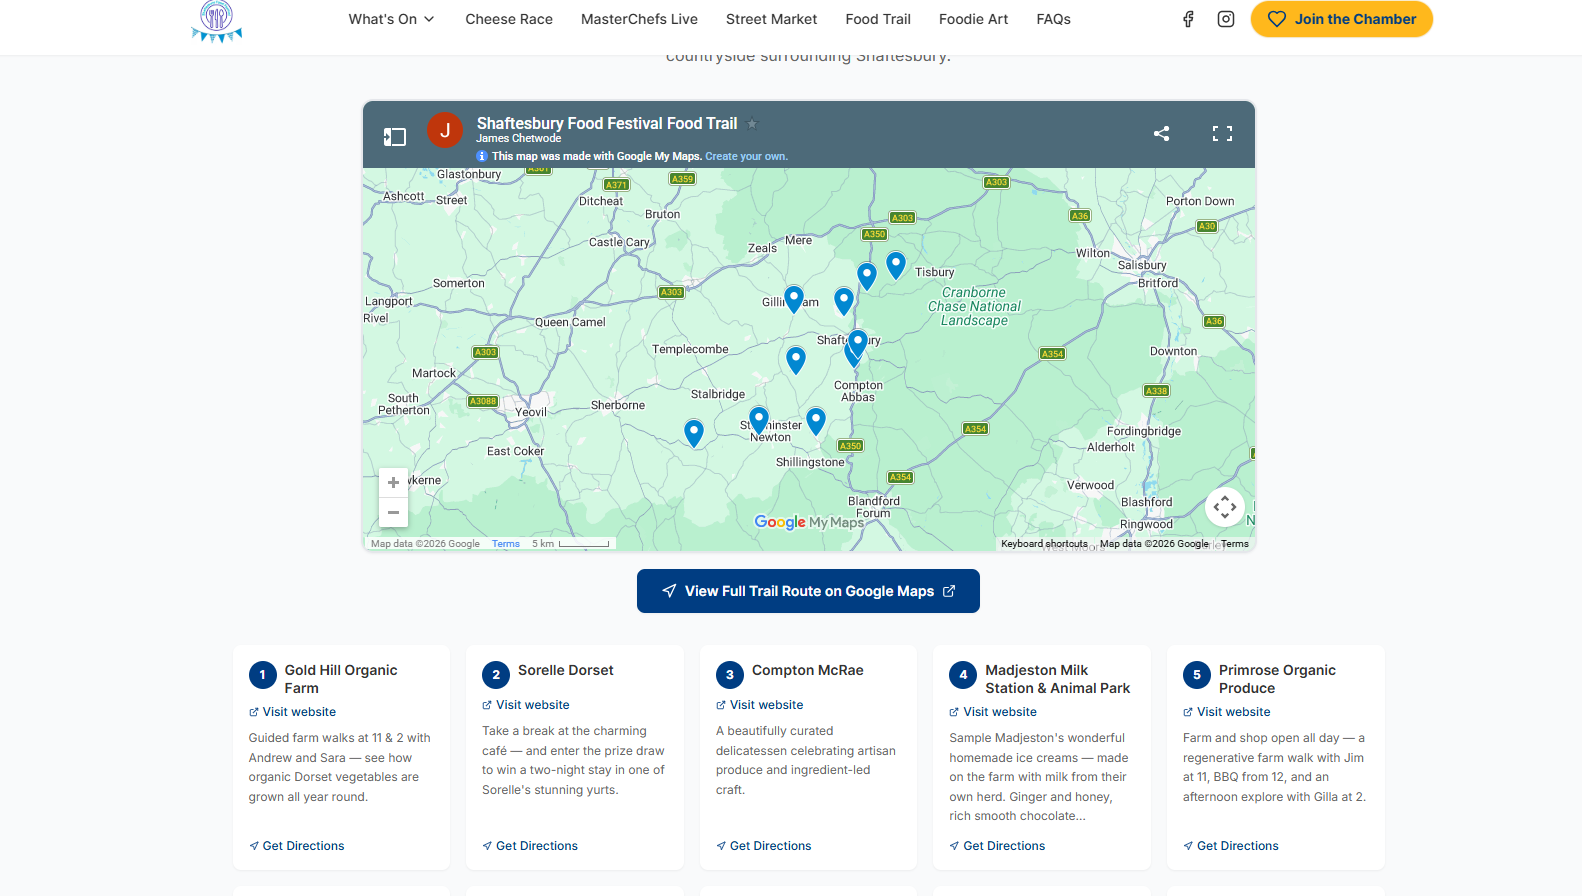Open the blue Terms link beside the map scale
1582x896 pixels.
tap(506, 544)
